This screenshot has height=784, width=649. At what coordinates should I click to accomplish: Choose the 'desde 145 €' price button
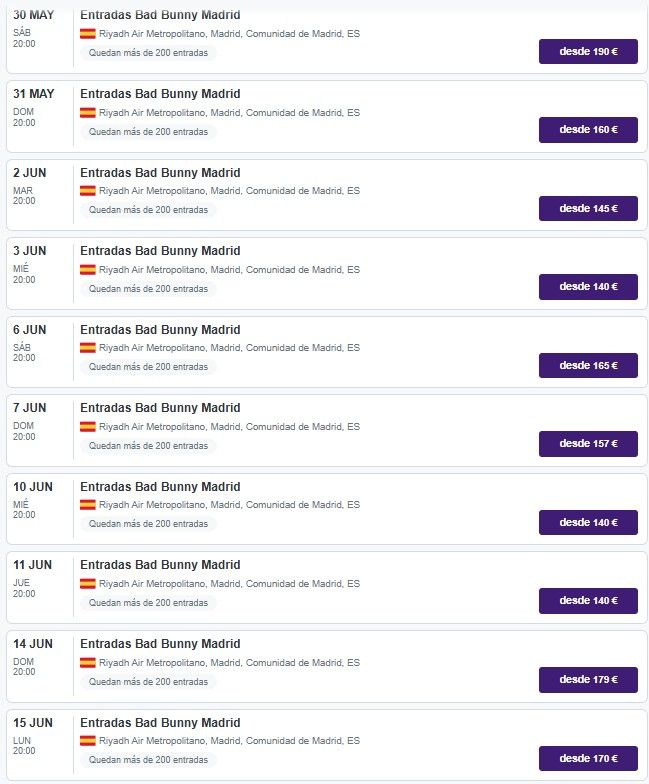pyautogui.click(x=588, y=208)
